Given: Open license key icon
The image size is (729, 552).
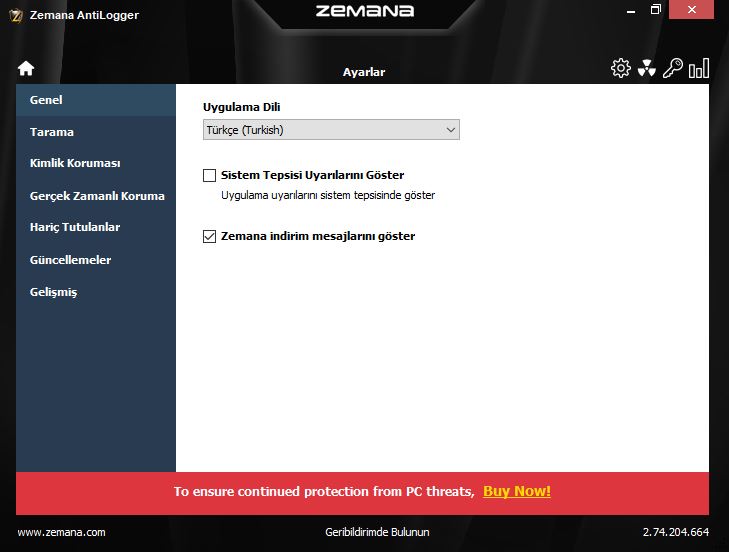Looking at the screenshot, I should pyautogui.click(x=672, y=68).
